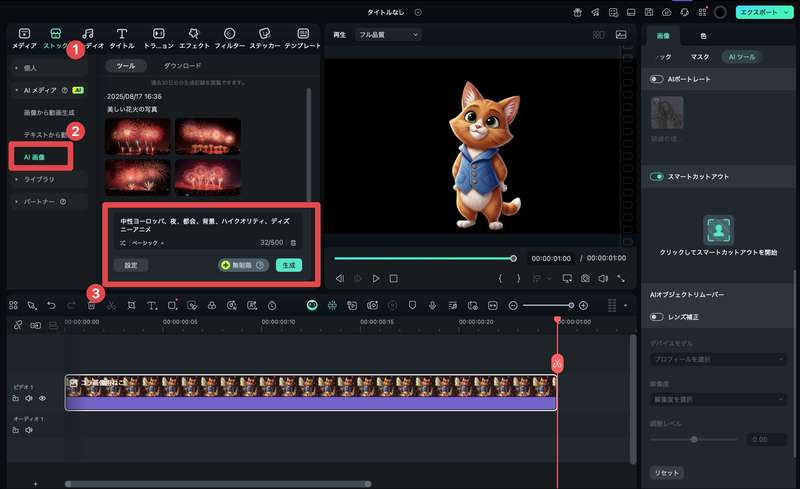Click the 生成 generate button
The width and height of the screenshot is (800, 489).
pyautogui.click(x=289, y=265)
